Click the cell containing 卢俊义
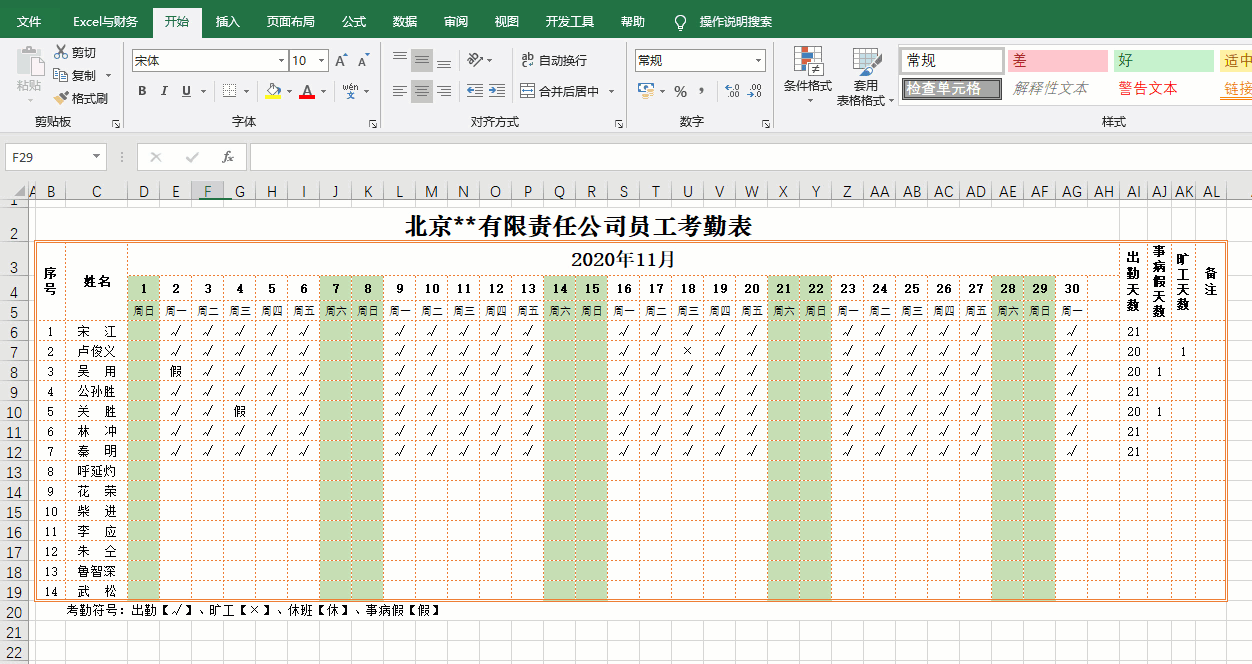This screenshot has height=664, width=1252. click(x=97, y=352)
